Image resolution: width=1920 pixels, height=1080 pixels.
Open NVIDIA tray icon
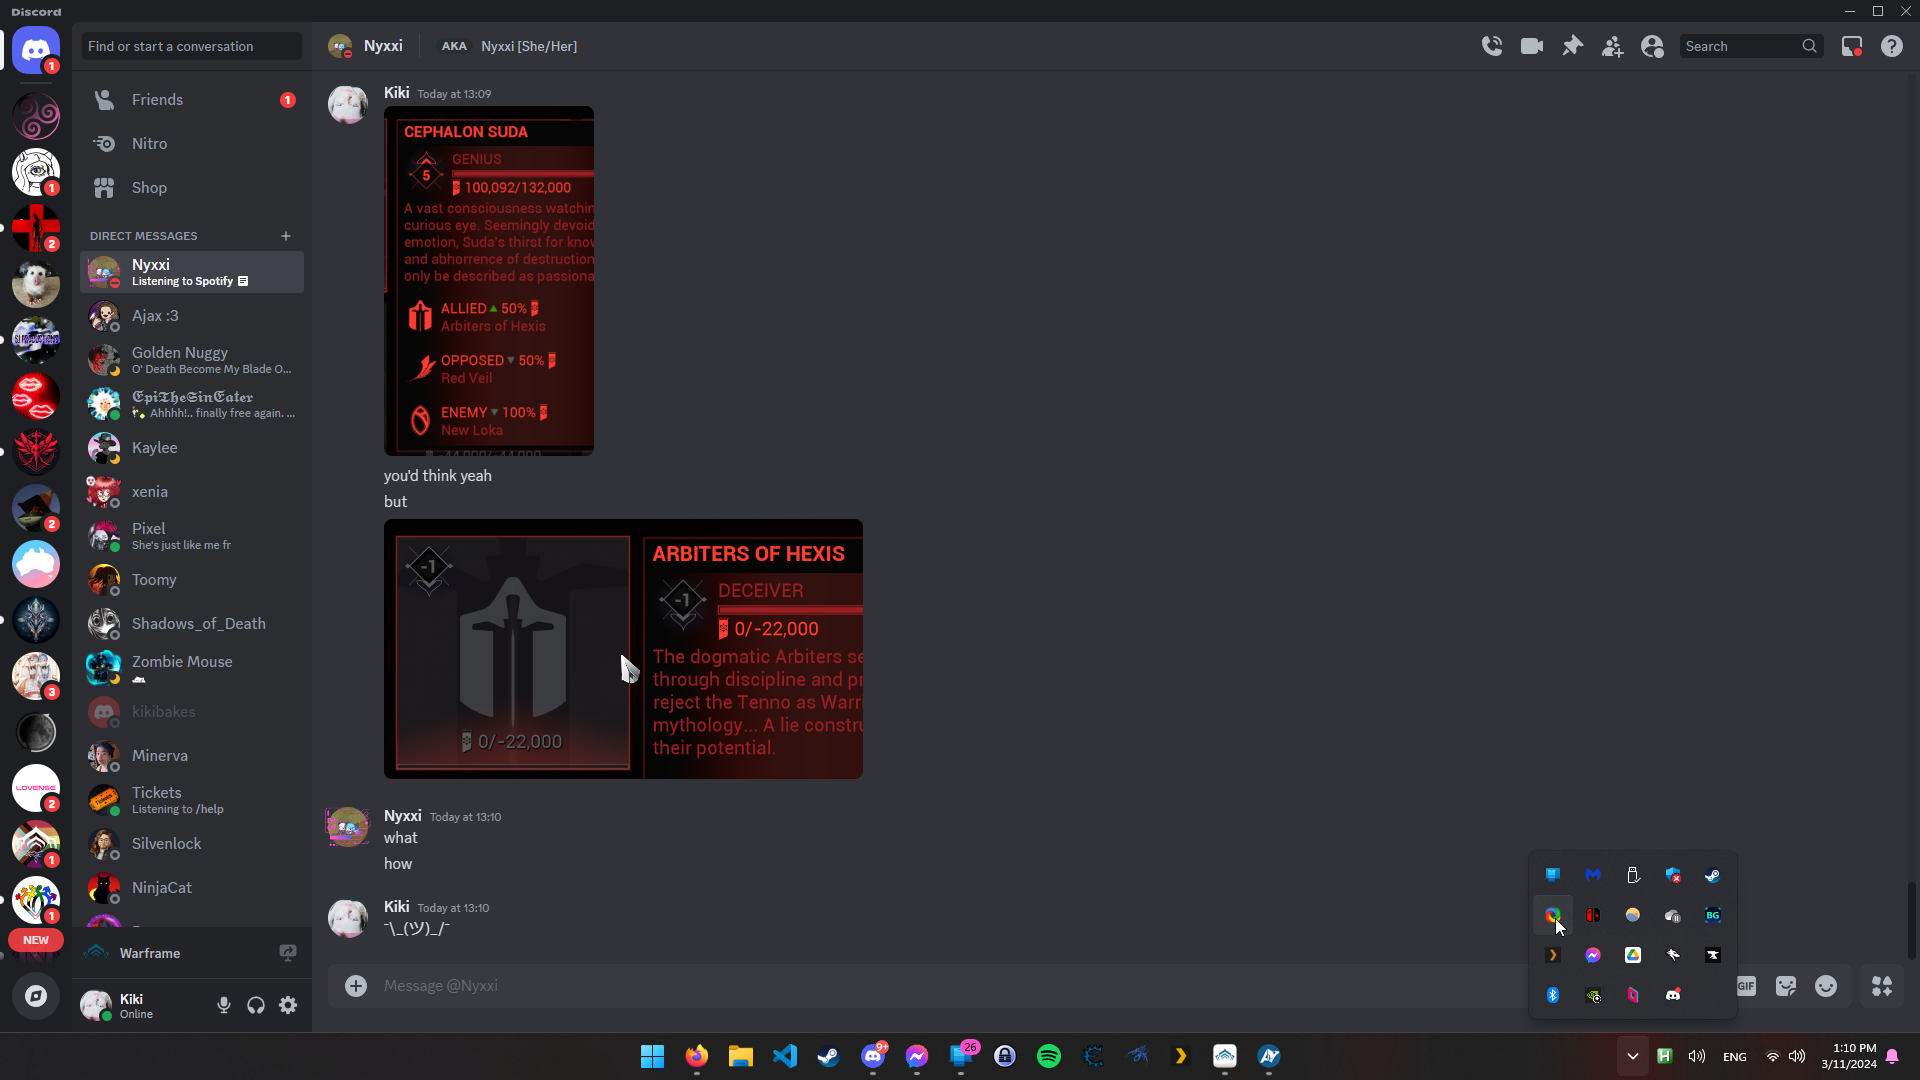click(1593, 995)
